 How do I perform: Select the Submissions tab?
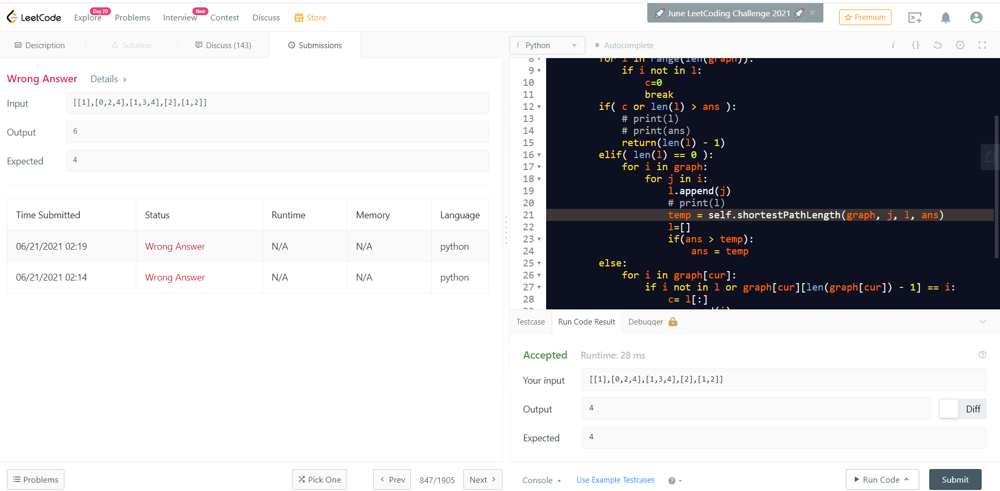click(314, 45)
